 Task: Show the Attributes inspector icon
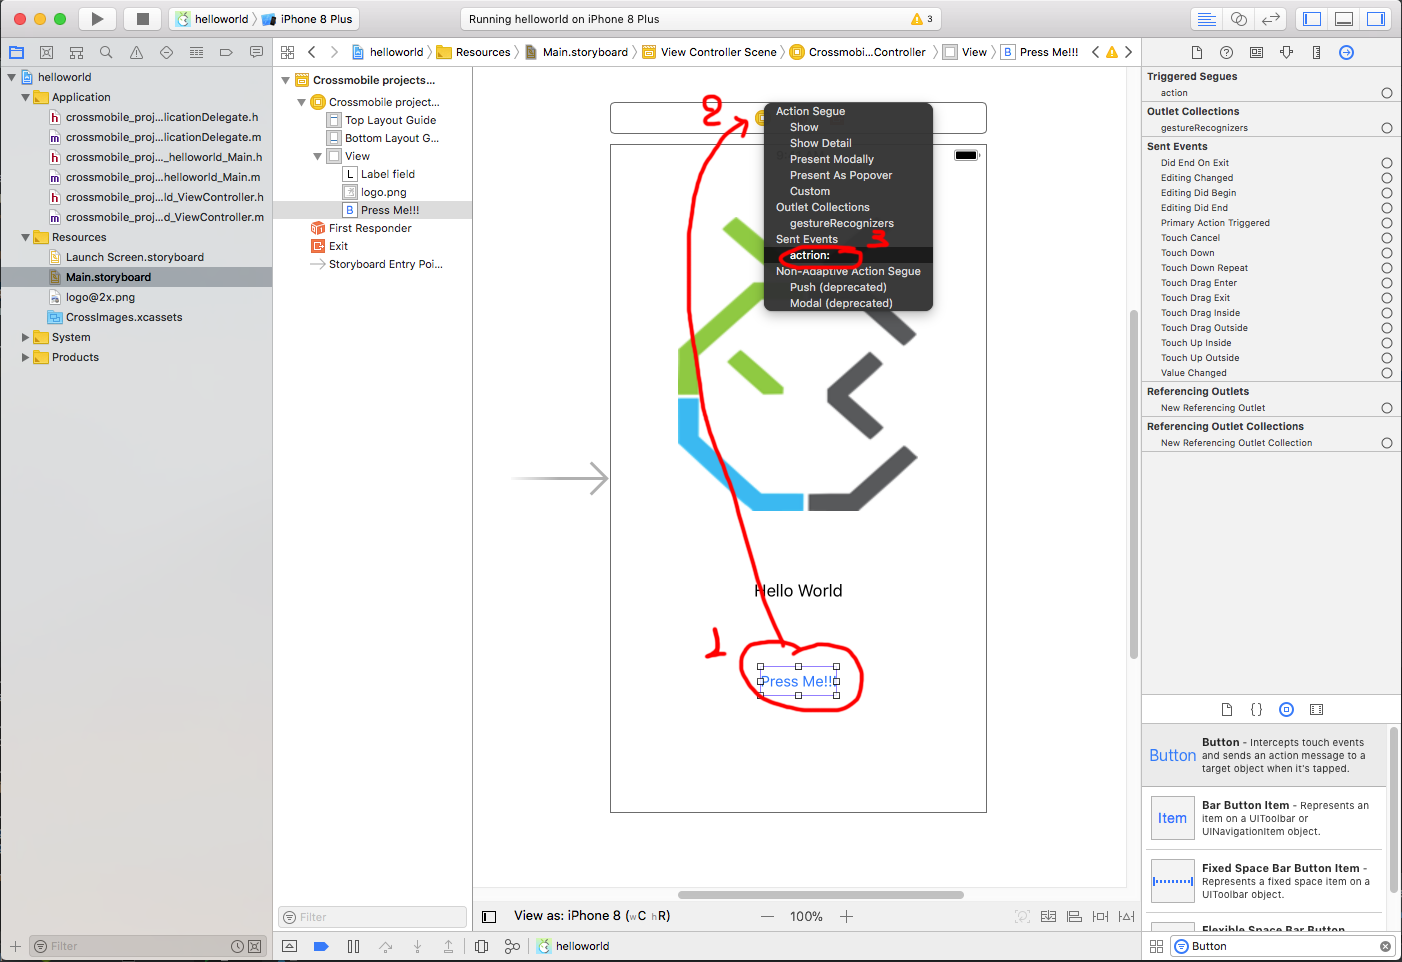pos(1287,52)
